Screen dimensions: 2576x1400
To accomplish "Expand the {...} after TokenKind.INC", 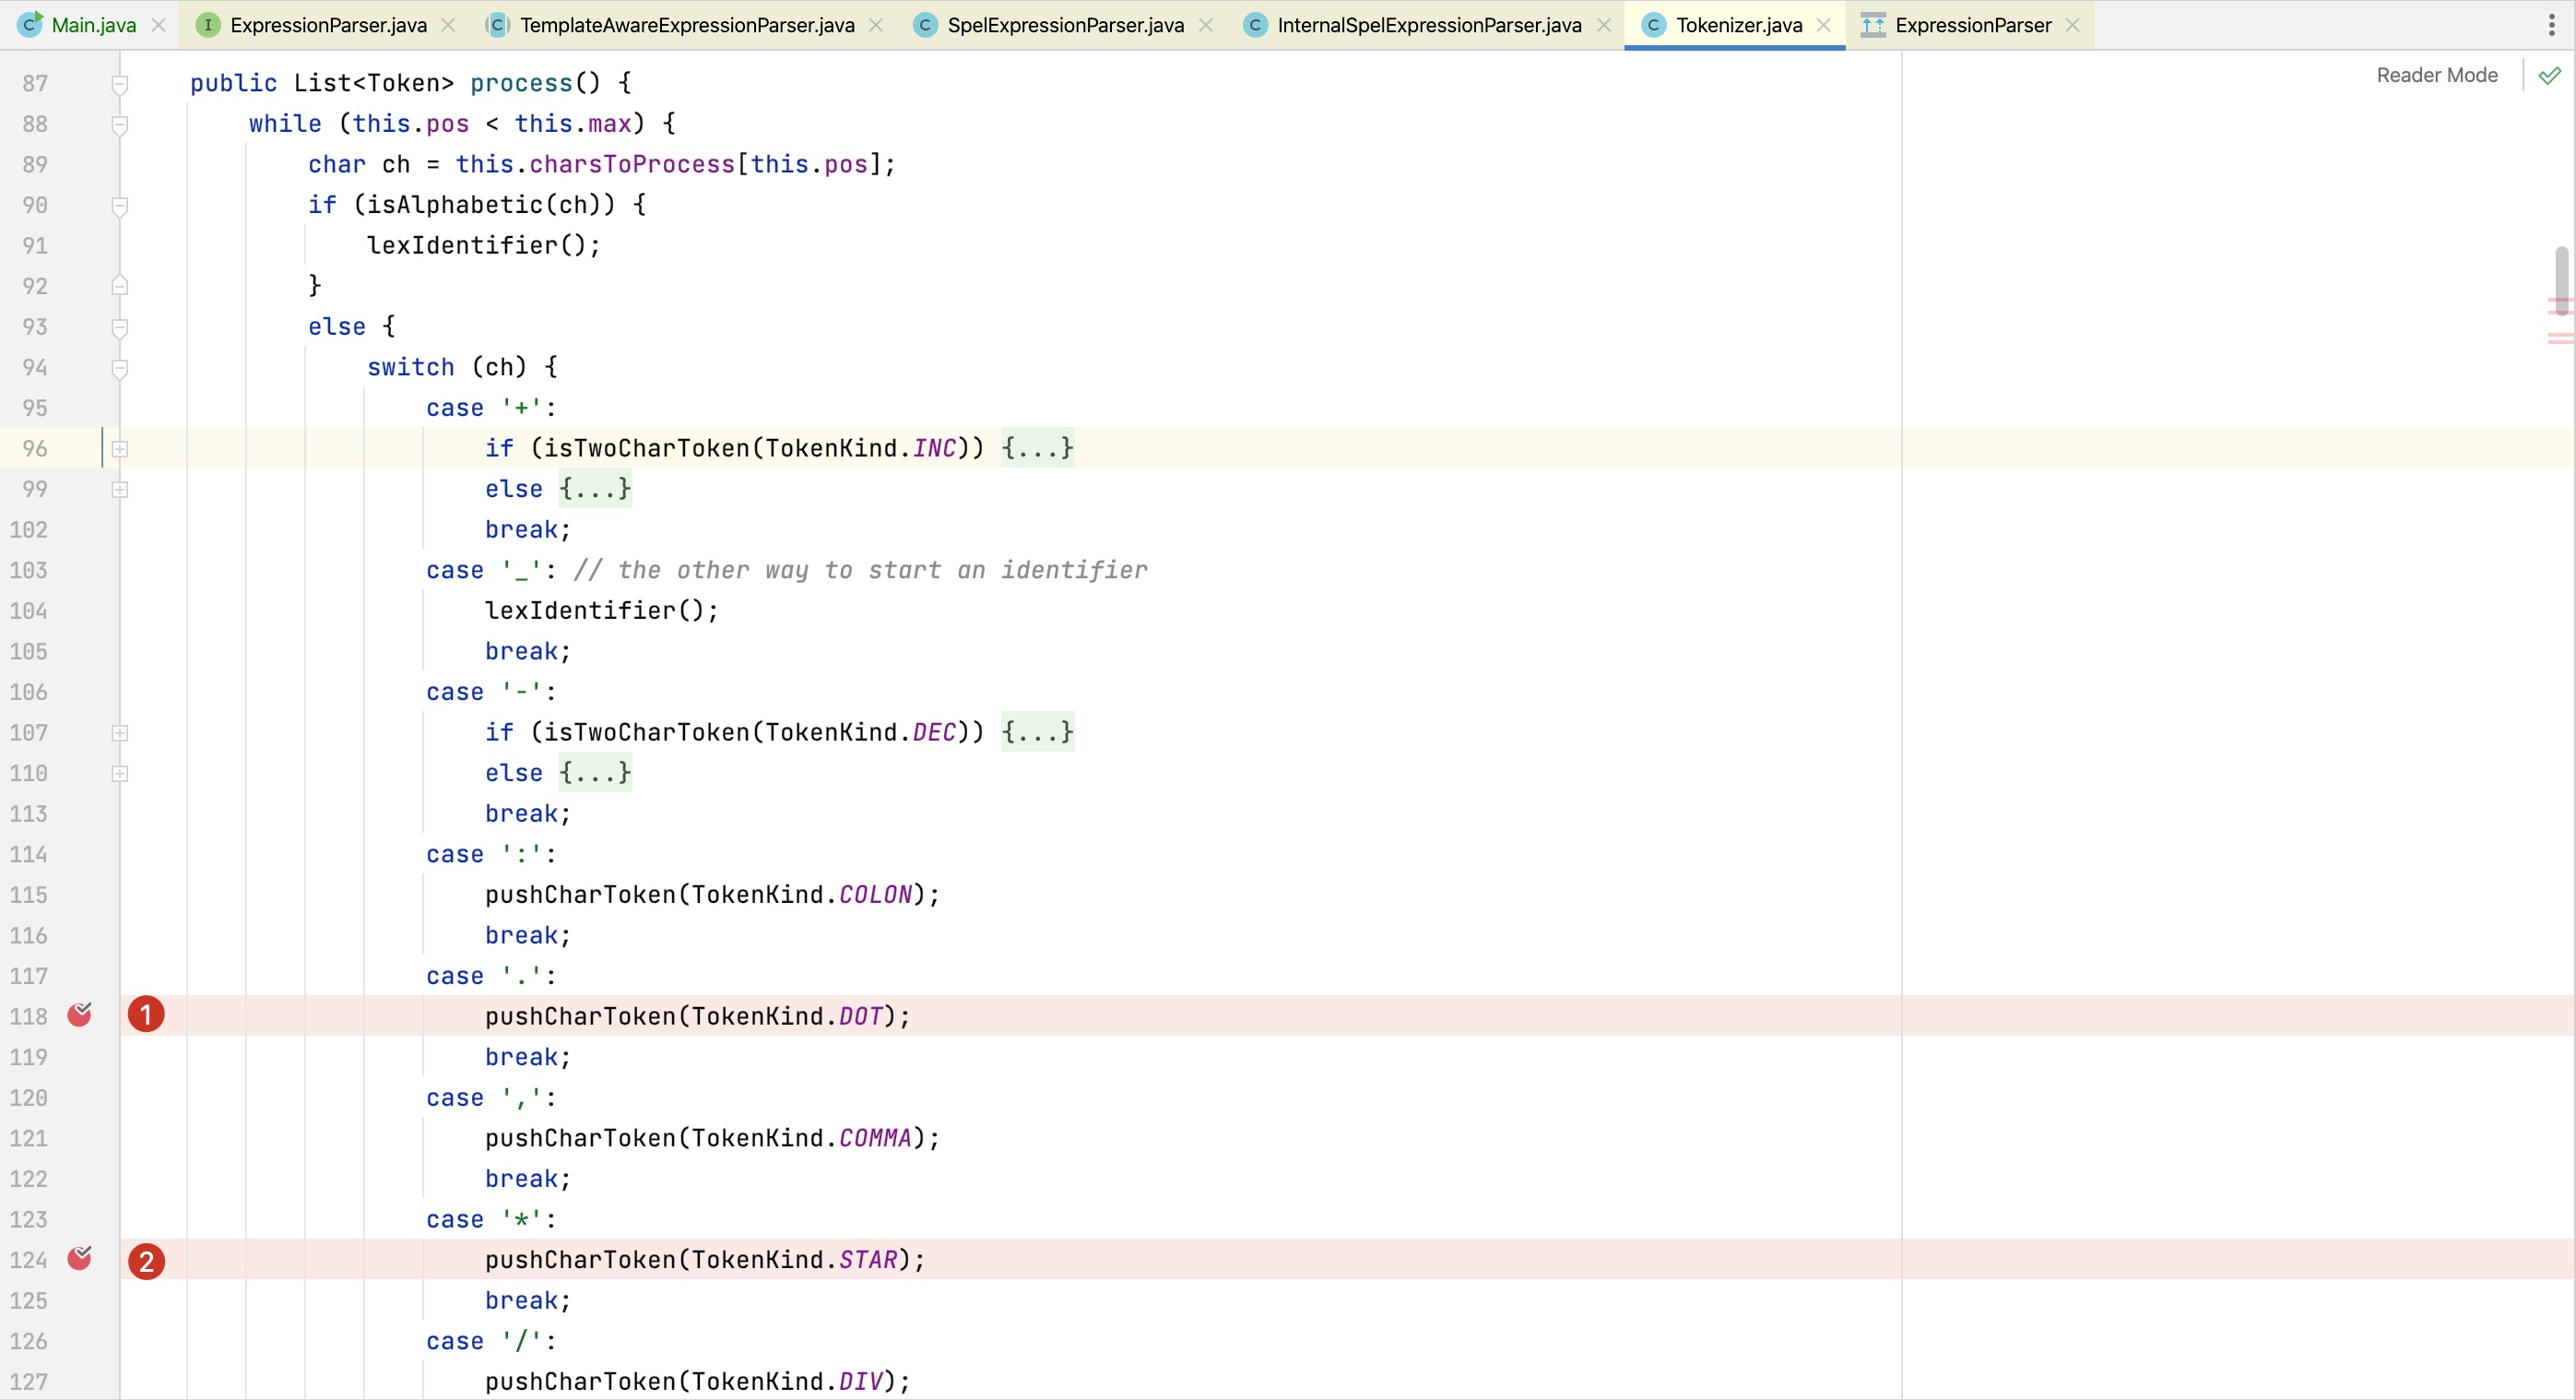I will [1037, 448].
